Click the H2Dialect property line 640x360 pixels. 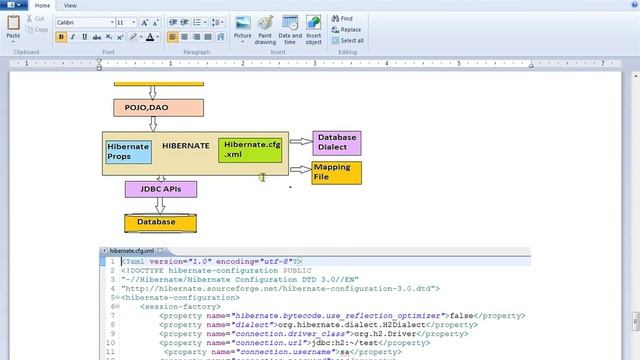318,325
